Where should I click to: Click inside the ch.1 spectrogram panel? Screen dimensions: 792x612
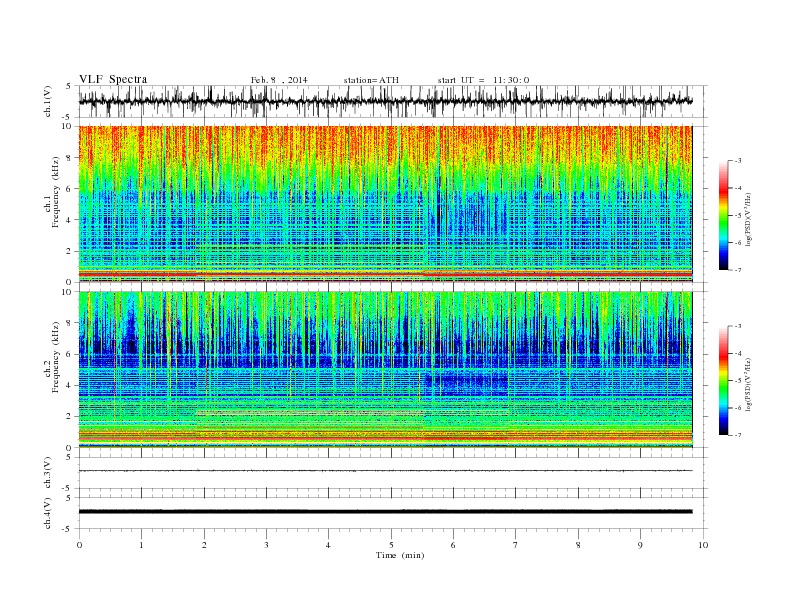pyautogui.click(x=385, y=204)
